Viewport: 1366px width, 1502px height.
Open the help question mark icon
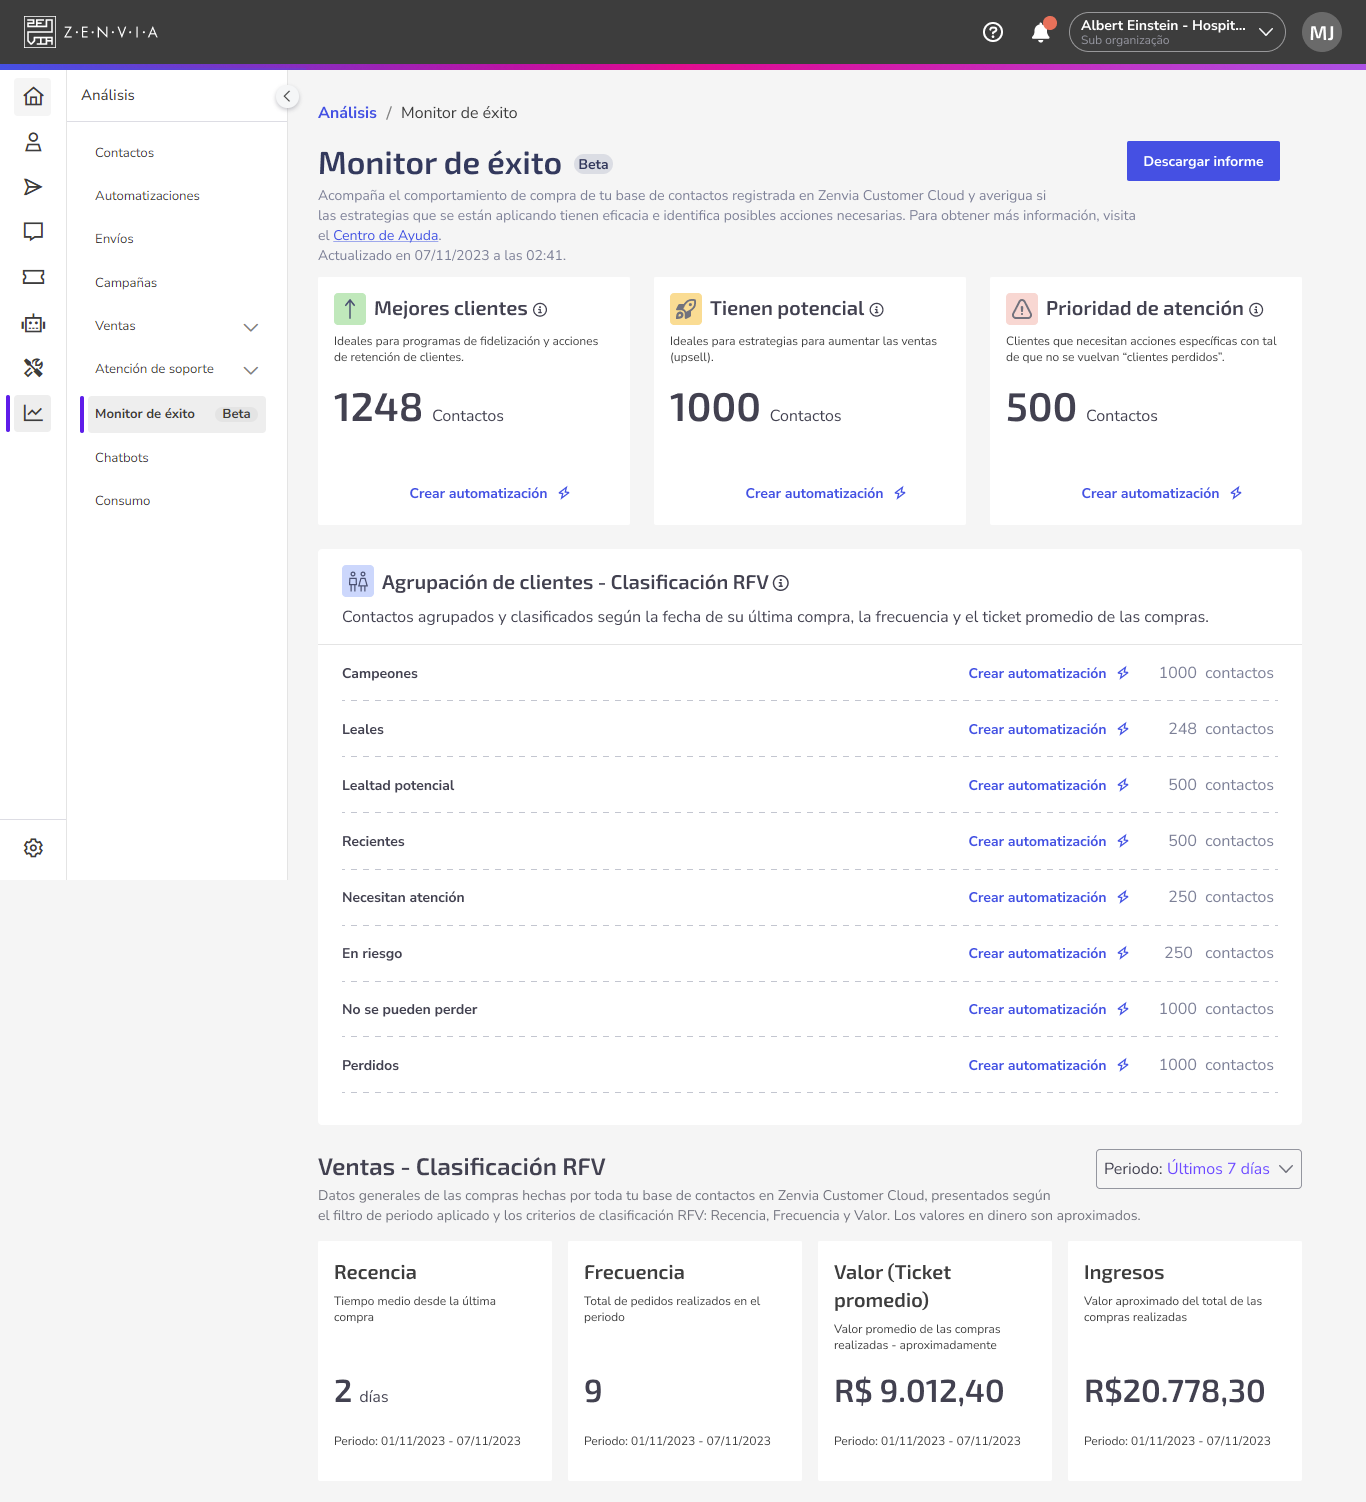point(993,32)
